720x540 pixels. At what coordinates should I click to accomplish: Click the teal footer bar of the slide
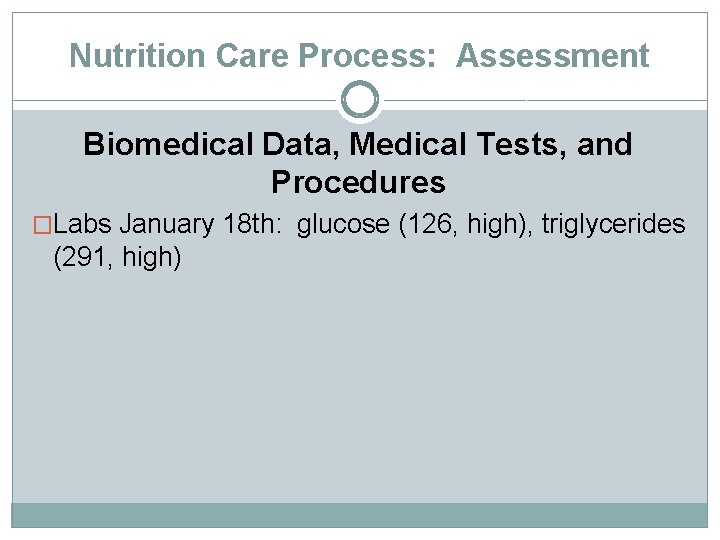tap(360, 515)
